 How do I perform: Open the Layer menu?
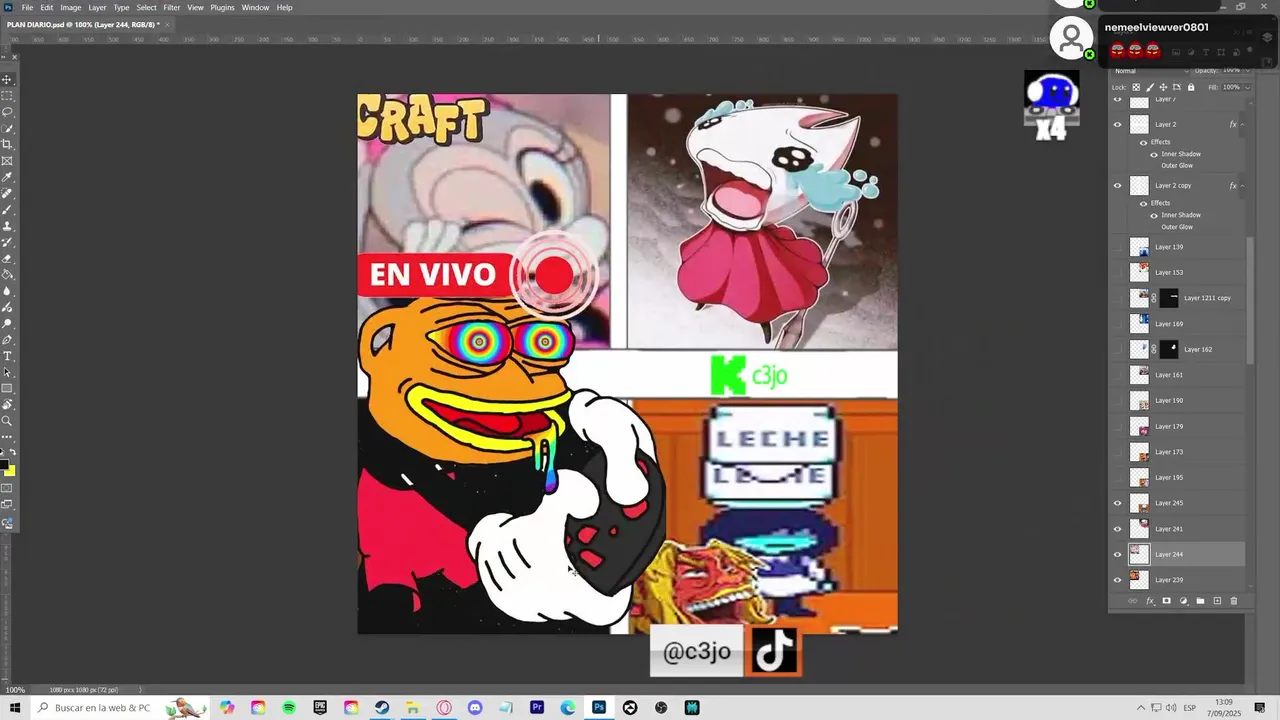coord(97,7)
